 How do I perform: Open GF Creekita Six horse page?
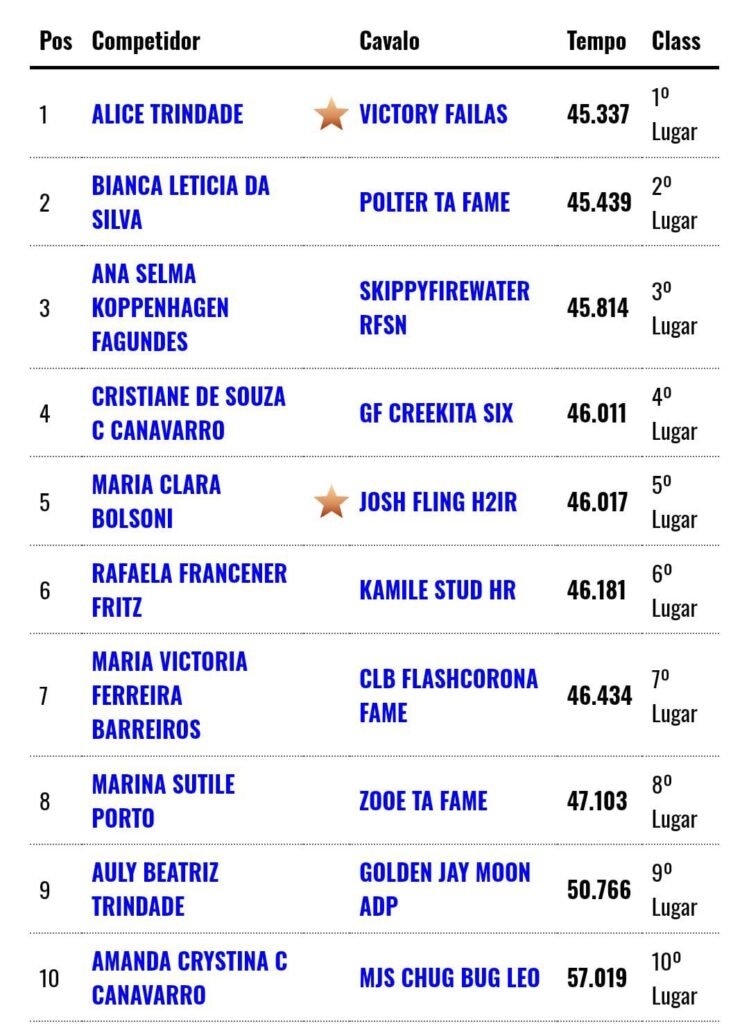click(436, 413)
